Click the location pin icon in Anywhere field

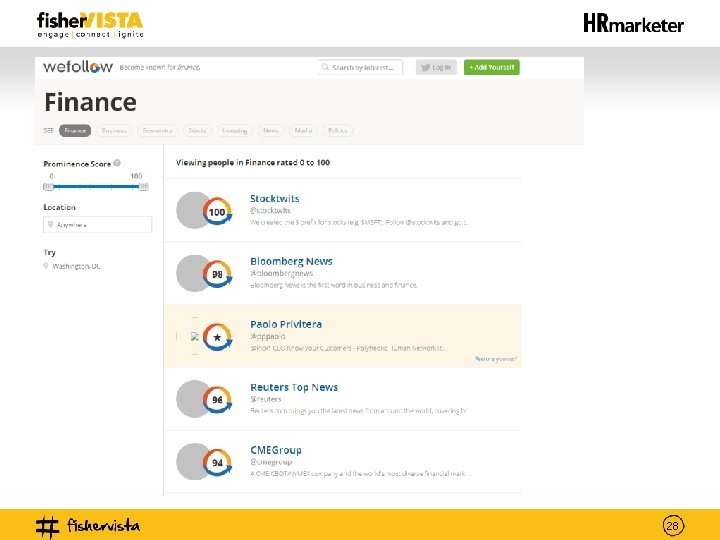coord(51,225)
